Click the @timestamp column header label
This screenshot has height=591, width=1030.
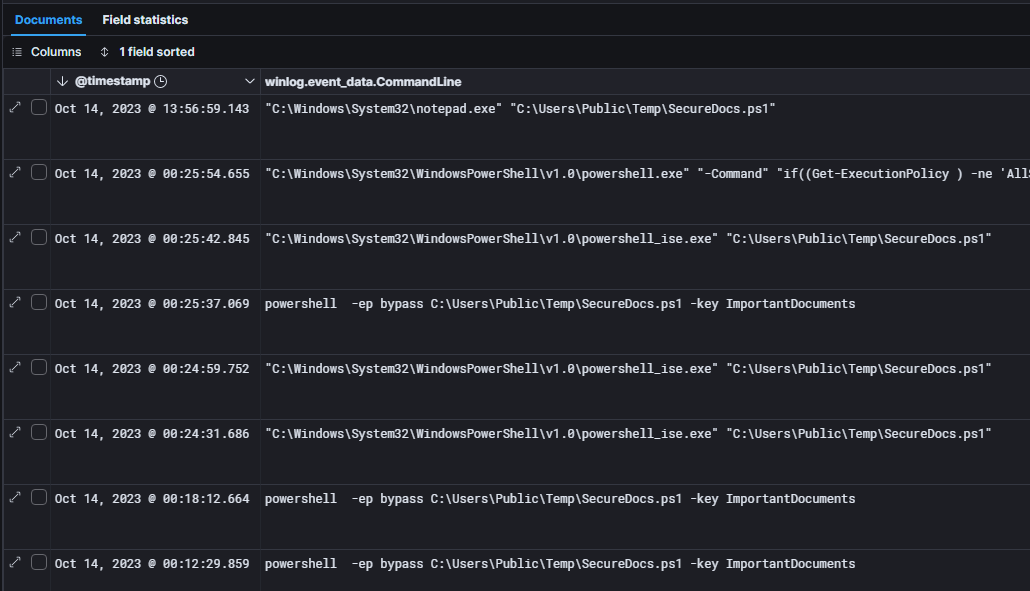(112, 81)
